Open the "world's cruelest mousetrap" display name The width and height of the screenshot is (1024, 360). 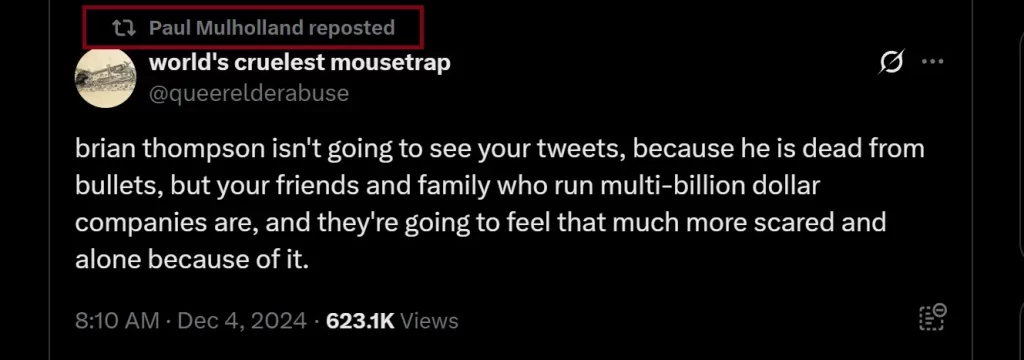[x=300, y=63]
